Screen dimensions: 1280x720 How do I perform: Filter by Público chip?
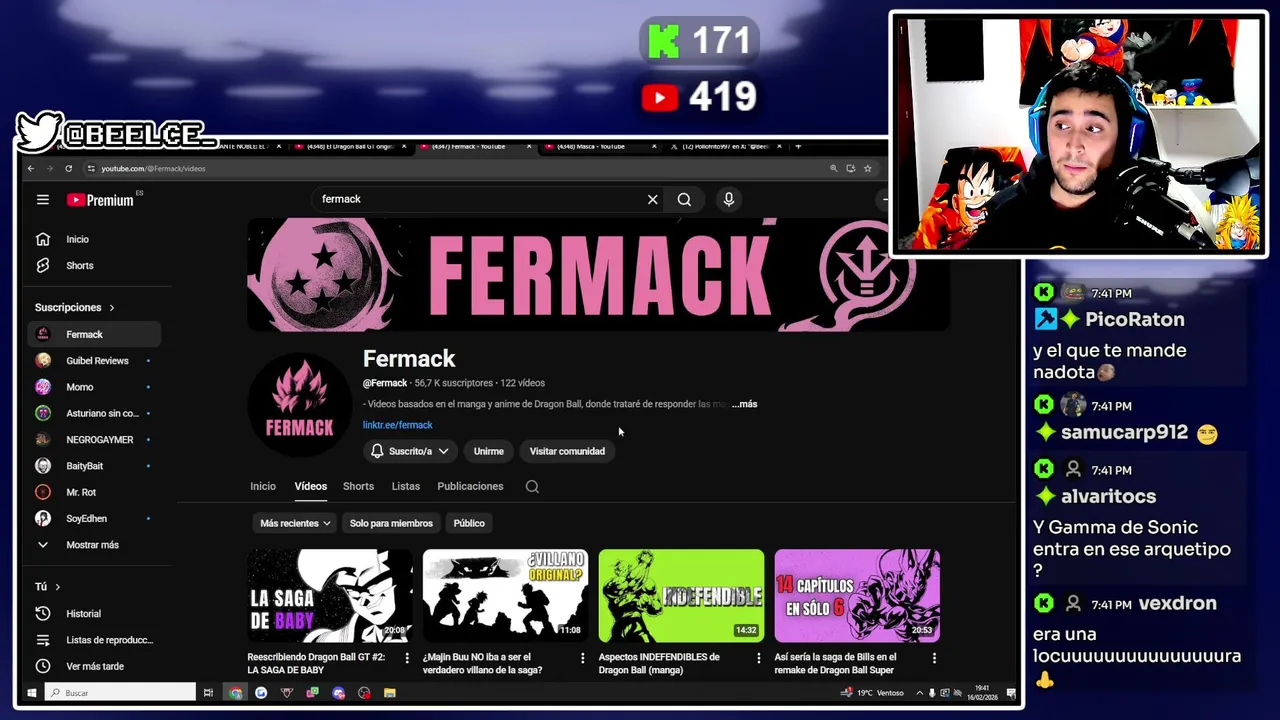pos(469,523)
